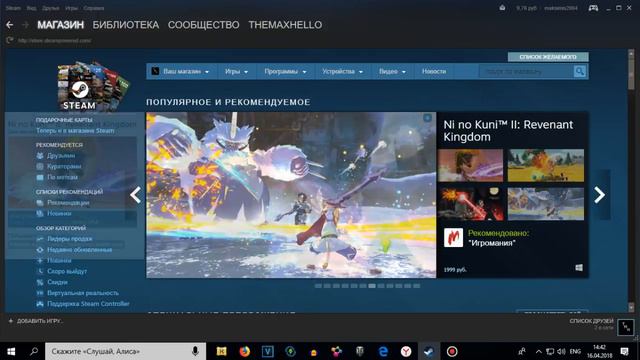Viewport: 640px width, 360px height.
Task: Expand the Программы dropdown
Action: point(285,71)
